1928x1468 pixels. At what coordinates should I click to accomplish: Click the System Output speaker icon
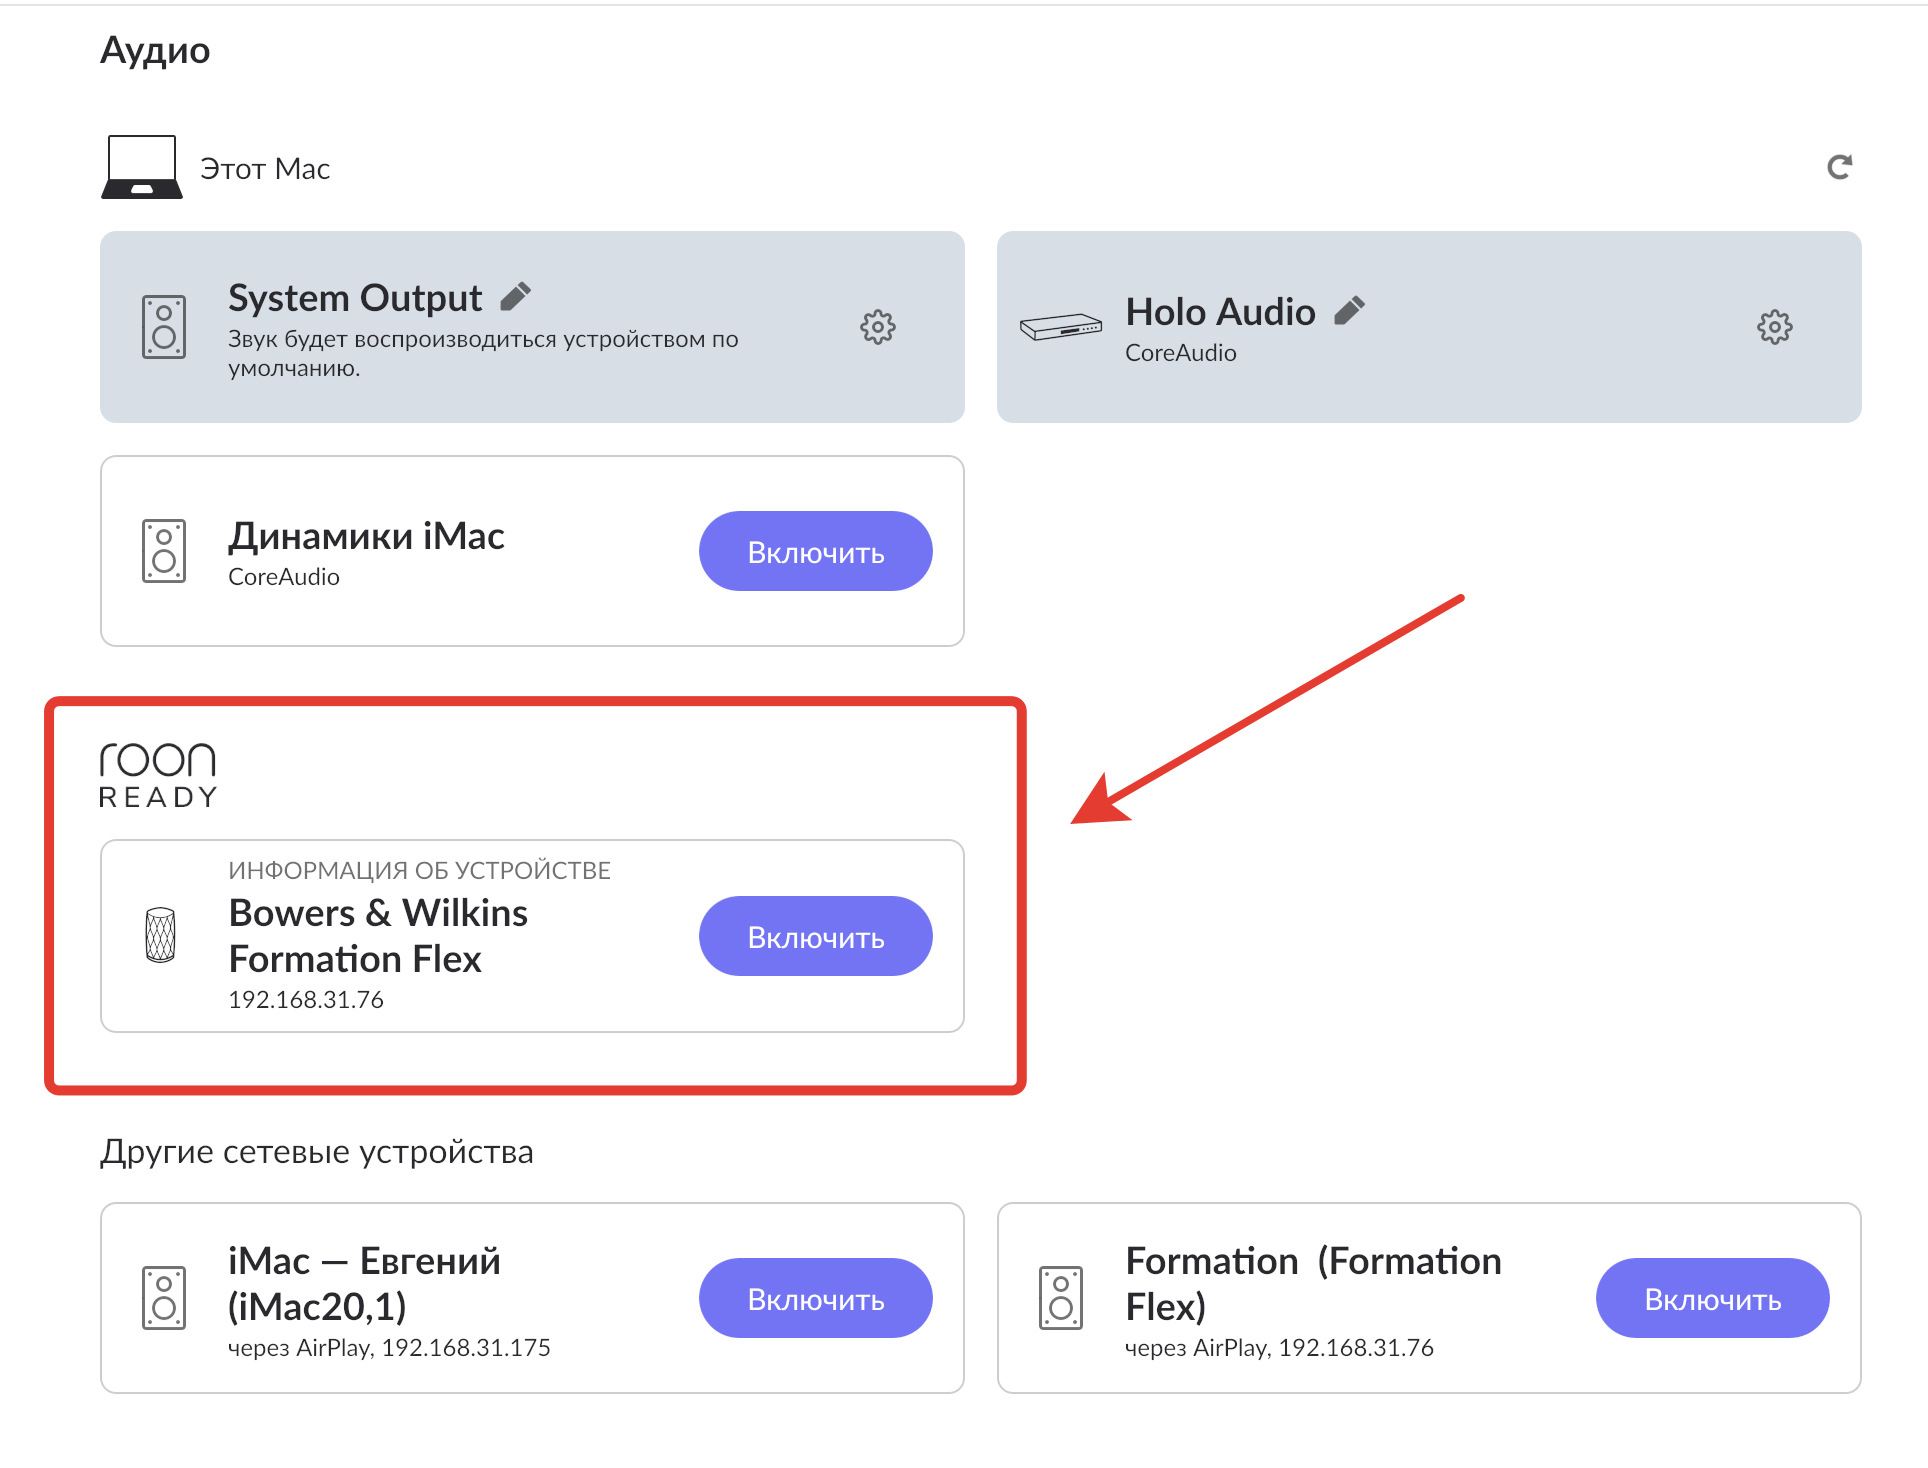click(164, 327)
